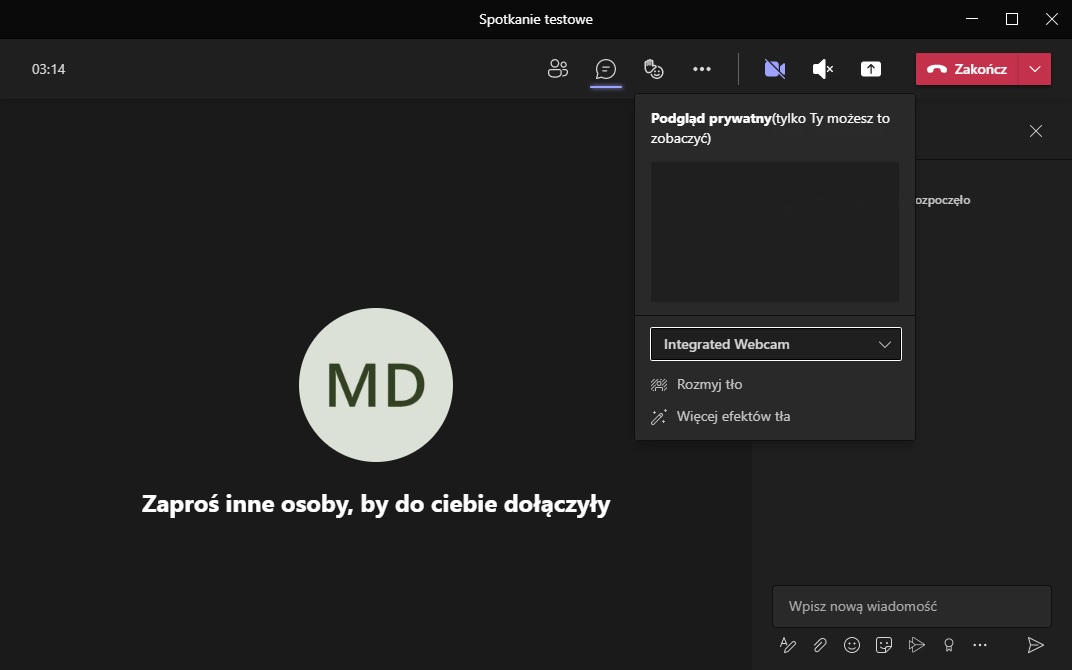This screenshot has width=1072, height=670.
Task: Open raise hand and reactions menu
Action: click(653, 69)
